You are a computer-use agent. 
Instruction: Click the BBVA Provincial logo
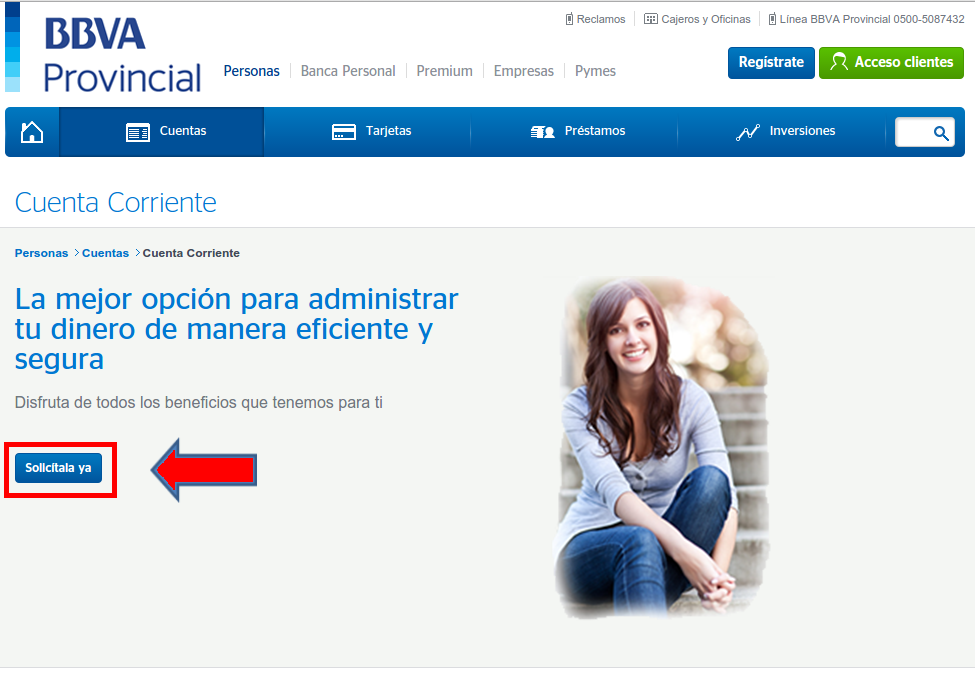(x=122, y=55)
